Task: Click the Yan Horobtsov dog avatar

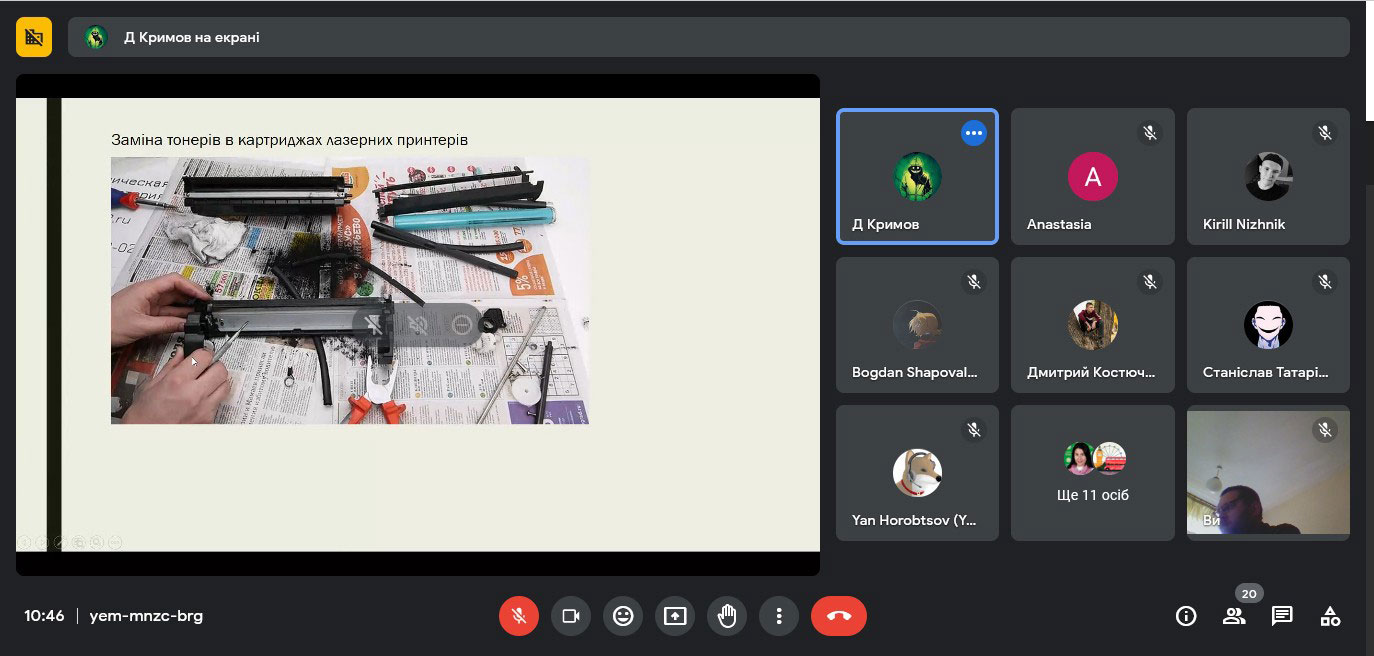Action: [x=917, y=473]
